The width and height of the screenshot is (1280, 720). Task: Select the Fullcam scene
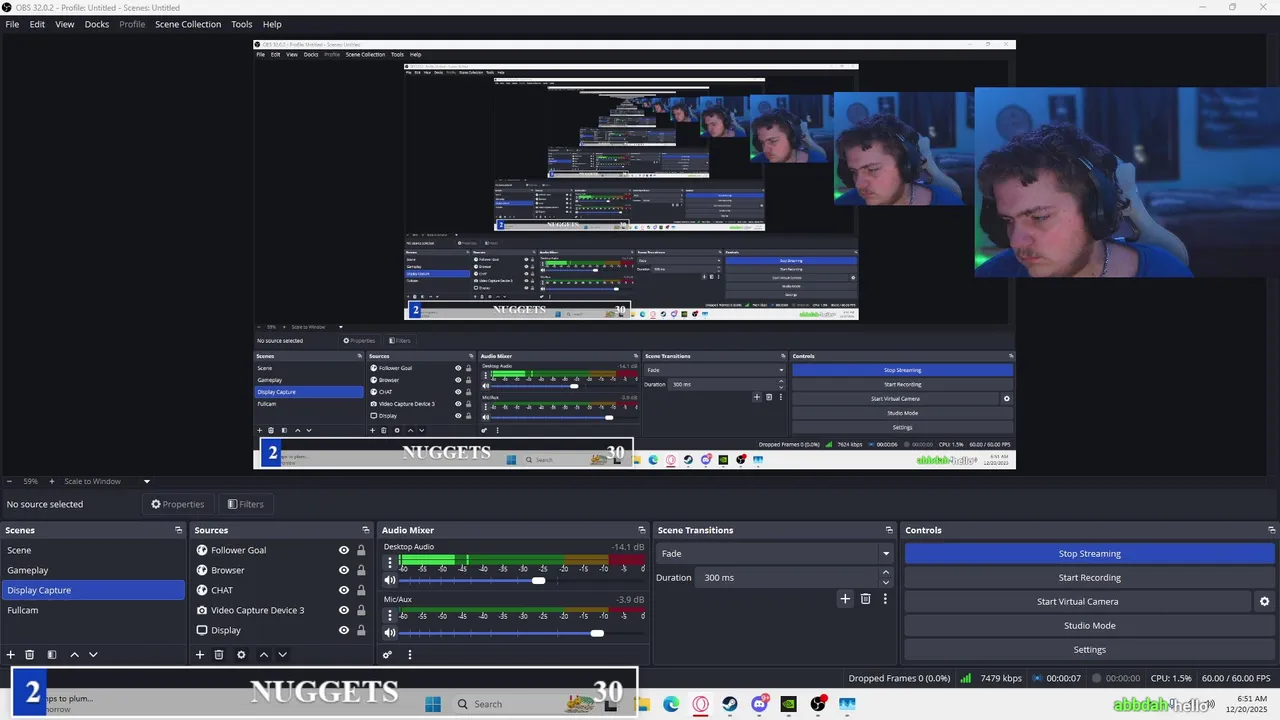(92, 610)
